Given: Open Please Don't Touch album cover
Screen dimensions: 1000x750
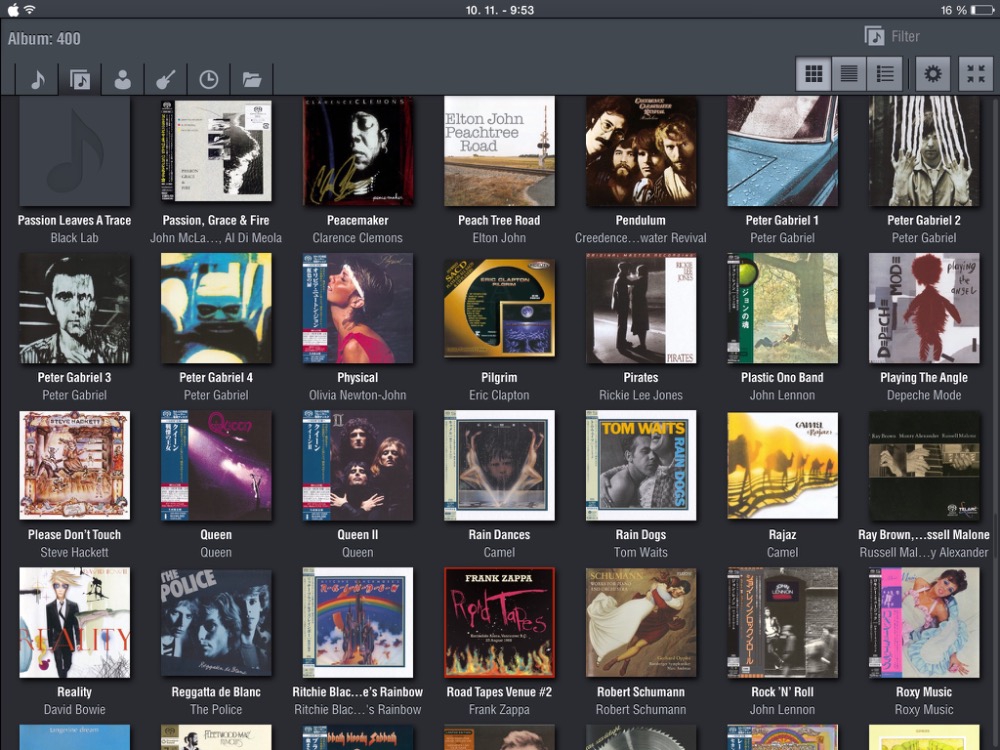Looking at the screenshot, I should (x=75, y=465).
